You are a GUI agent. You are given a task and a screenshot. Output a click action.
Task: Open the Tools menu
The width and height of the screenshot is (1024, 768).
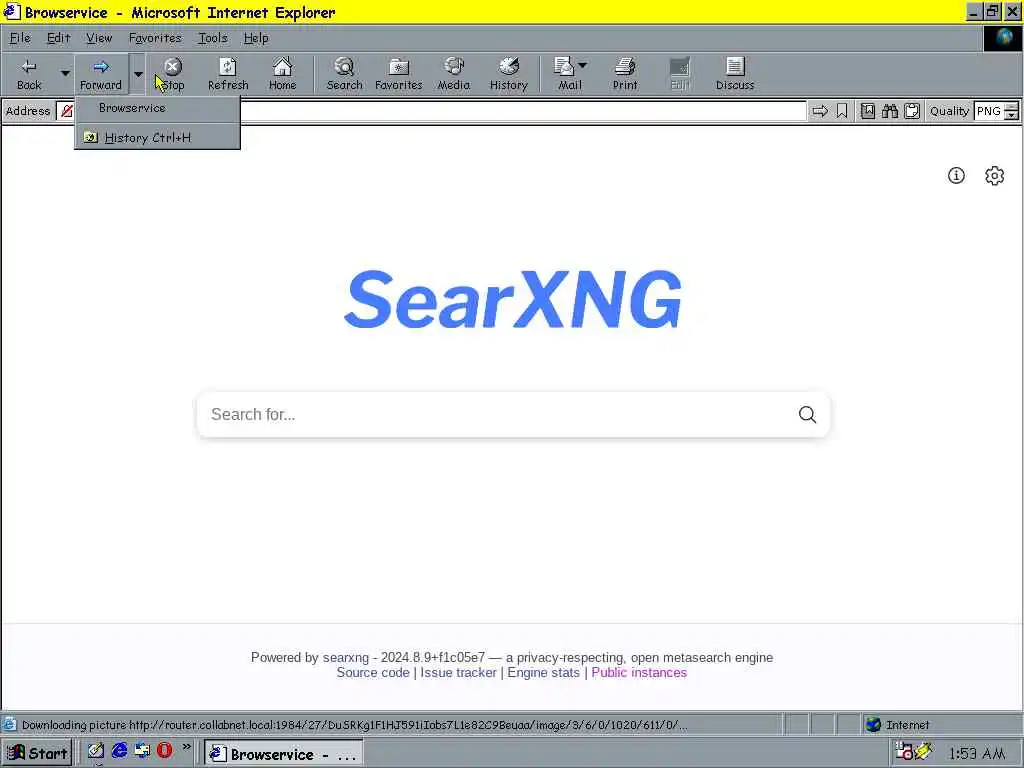tap(213, 38)
